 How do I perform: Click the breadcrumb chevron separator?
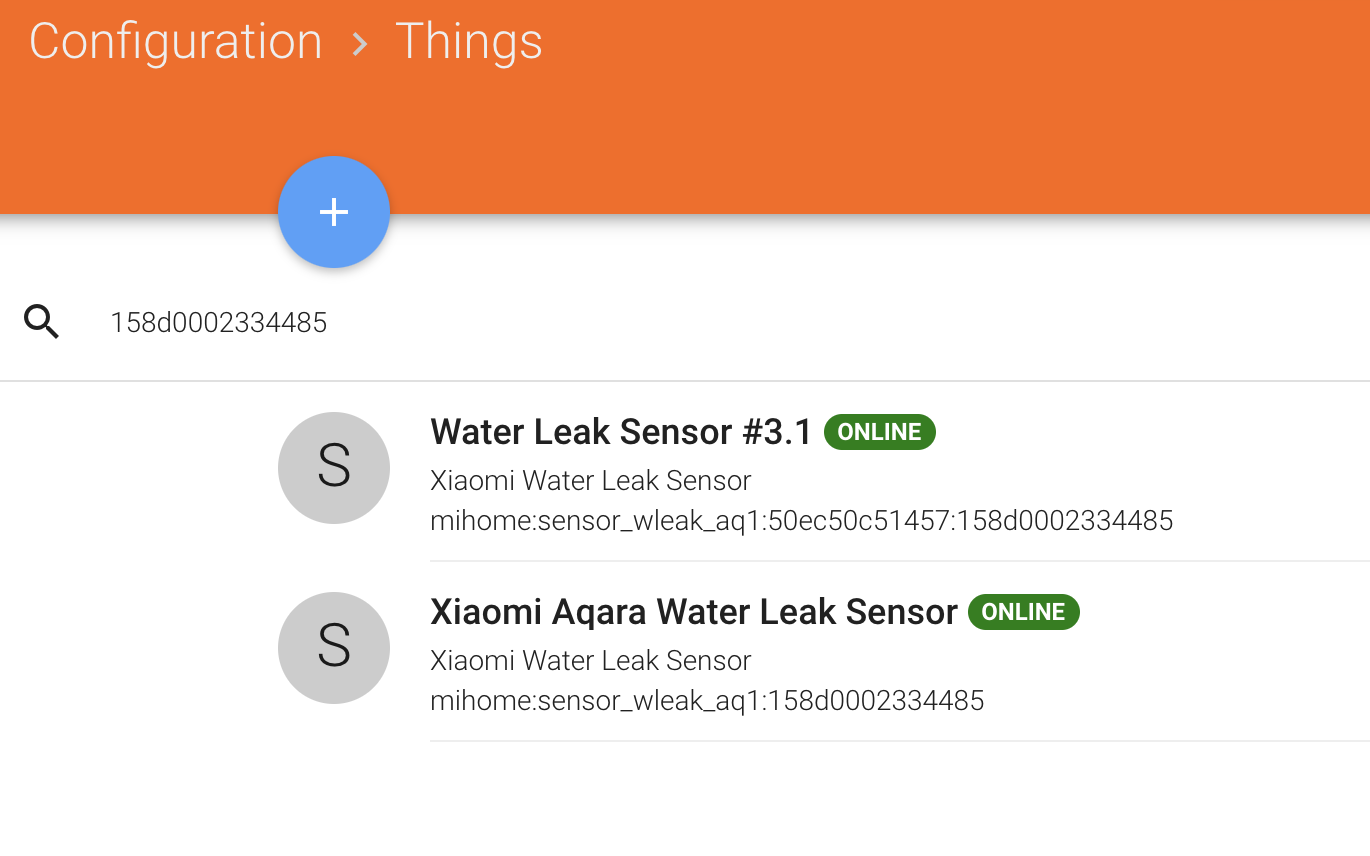point(359,44)
